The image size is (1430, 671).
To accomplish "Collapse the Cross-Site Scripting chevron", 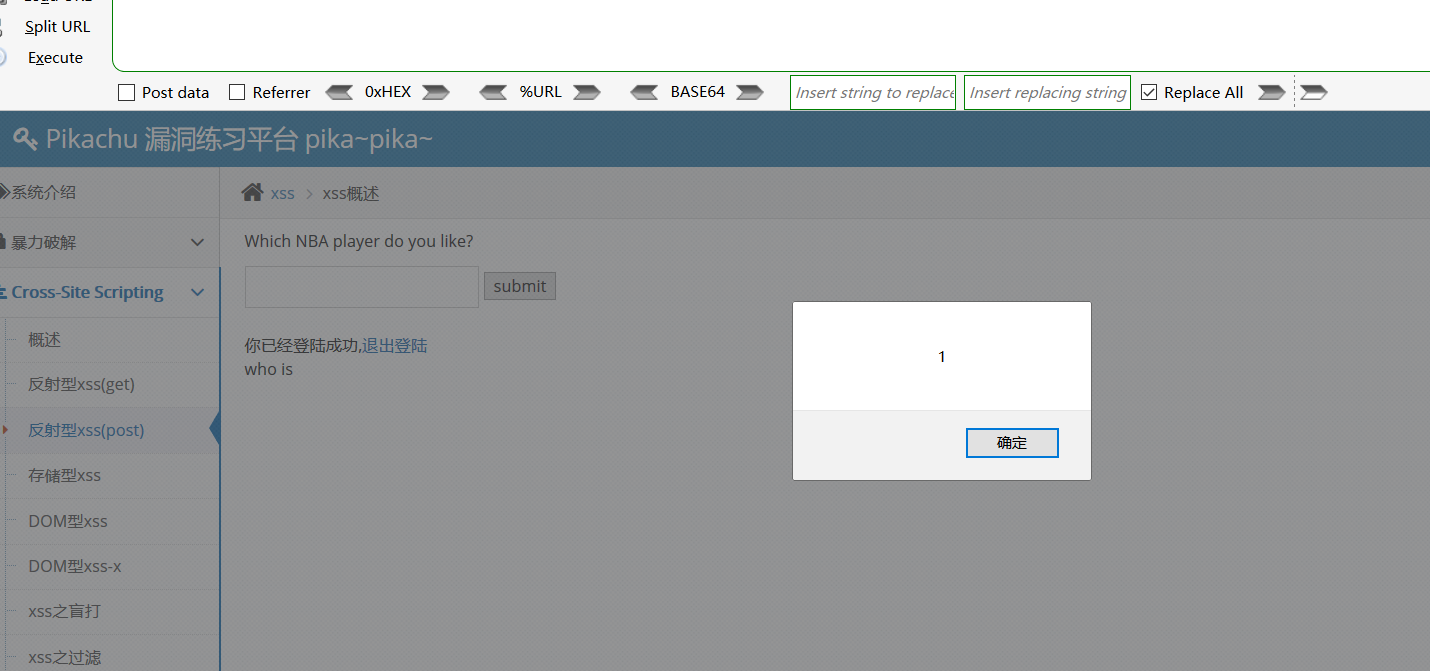I will point(197,292).
